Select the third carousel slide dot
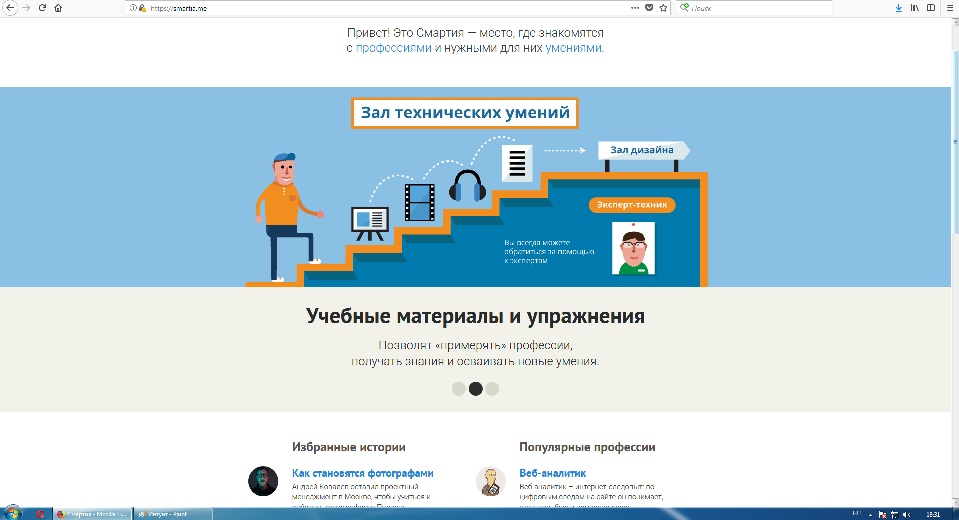Viewport: 959px width, 520px height. (x=492, y=389)
